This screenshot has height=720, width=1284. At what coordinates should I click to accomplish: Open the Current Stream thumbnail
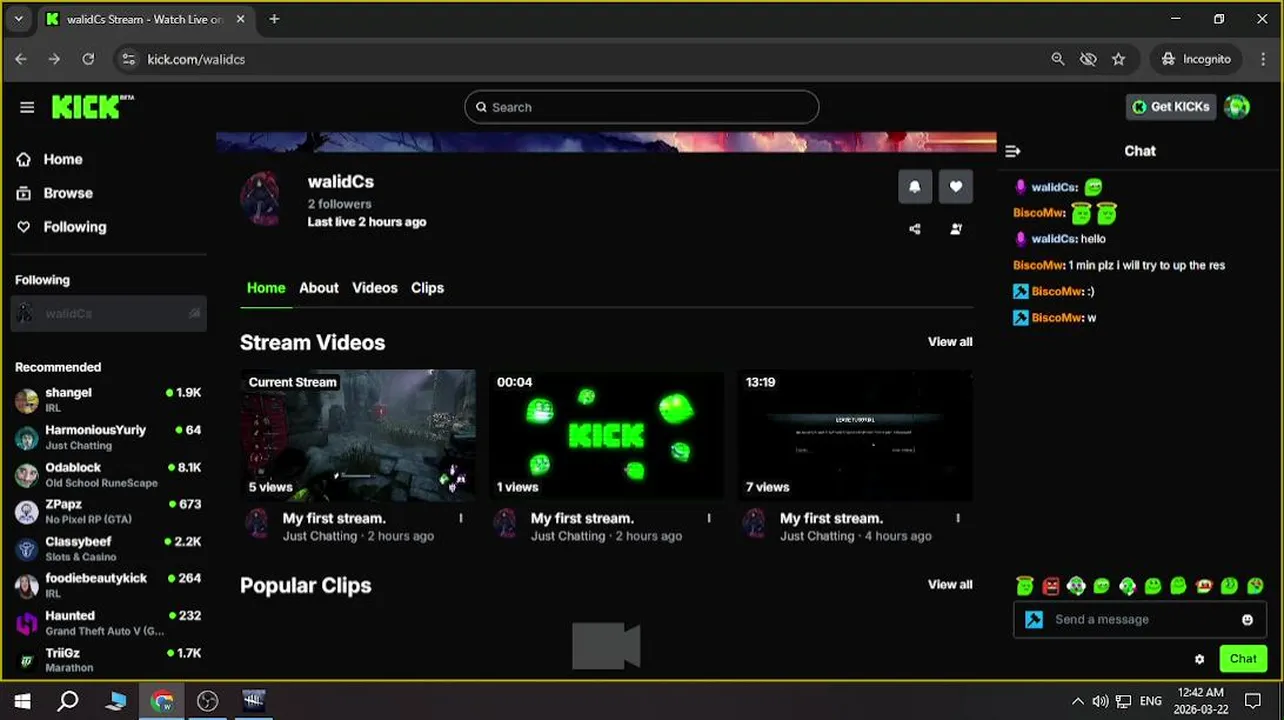(x=358, y=435)
